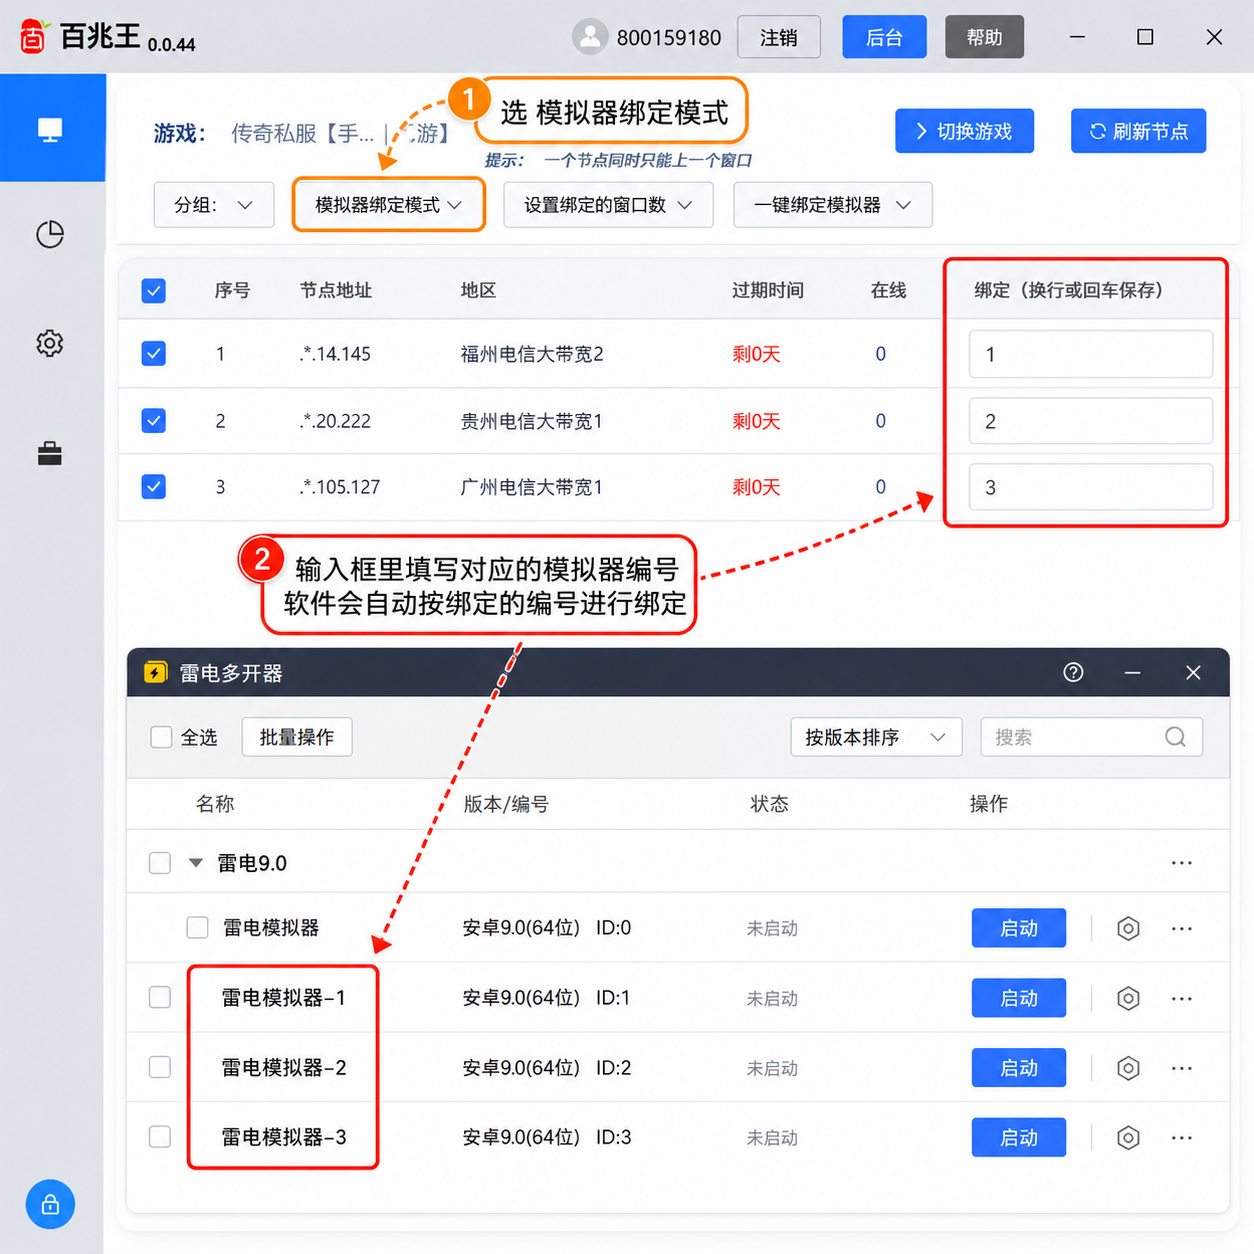Open more options dots for 雷电9.0 group

click(1182, 863)
